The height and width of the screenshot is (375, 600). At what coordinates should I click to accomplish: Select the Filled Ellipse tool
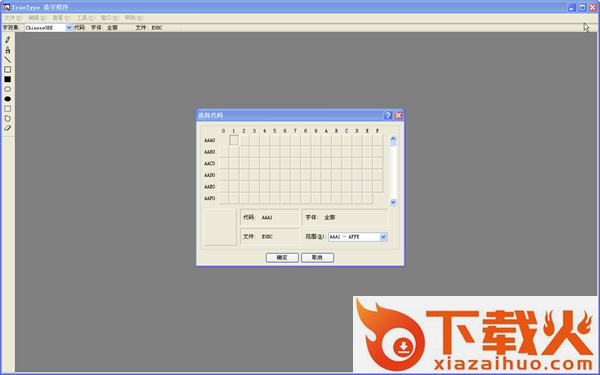8,99
